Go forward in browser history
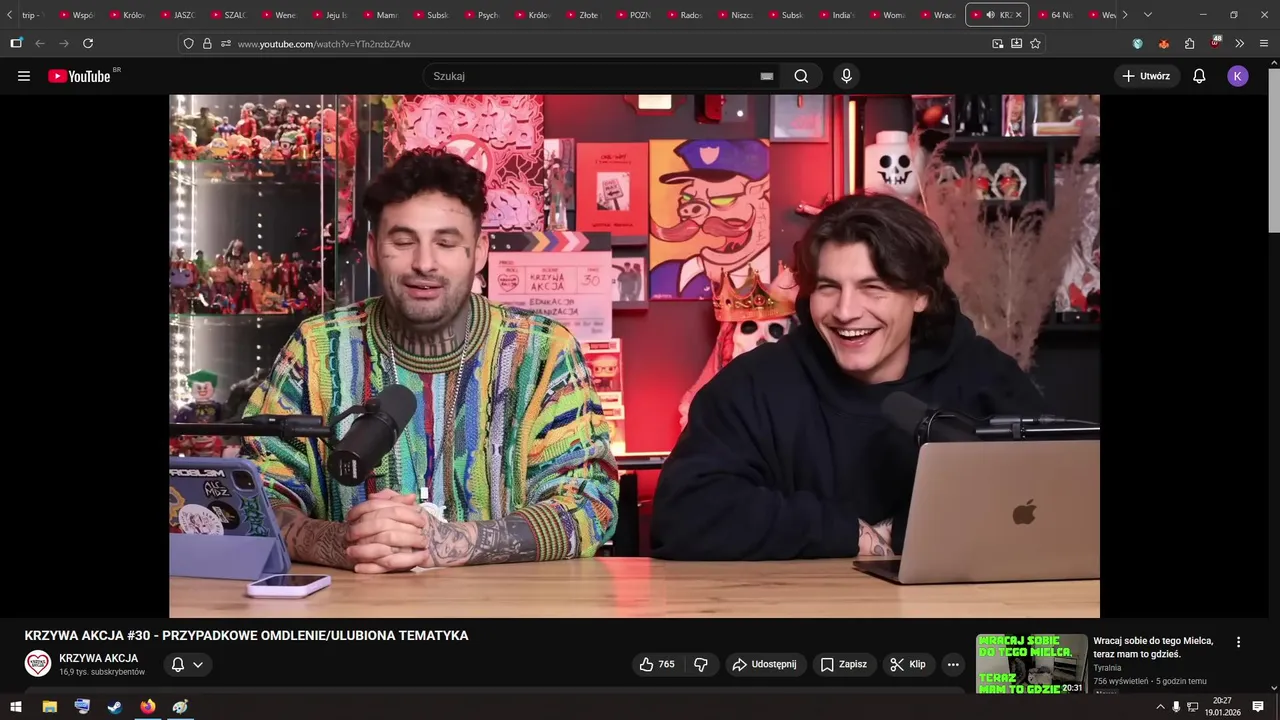This screenshot has width=1280, height=720. point(64,44)
